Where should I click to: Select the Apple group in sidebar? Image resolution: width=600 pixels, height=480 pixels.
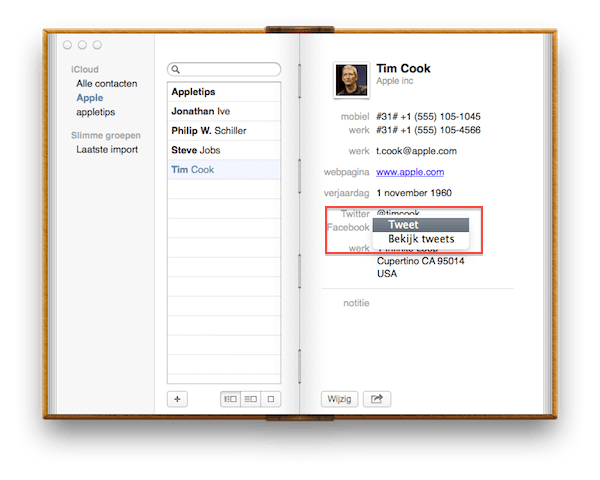click(x=90, y=98)
